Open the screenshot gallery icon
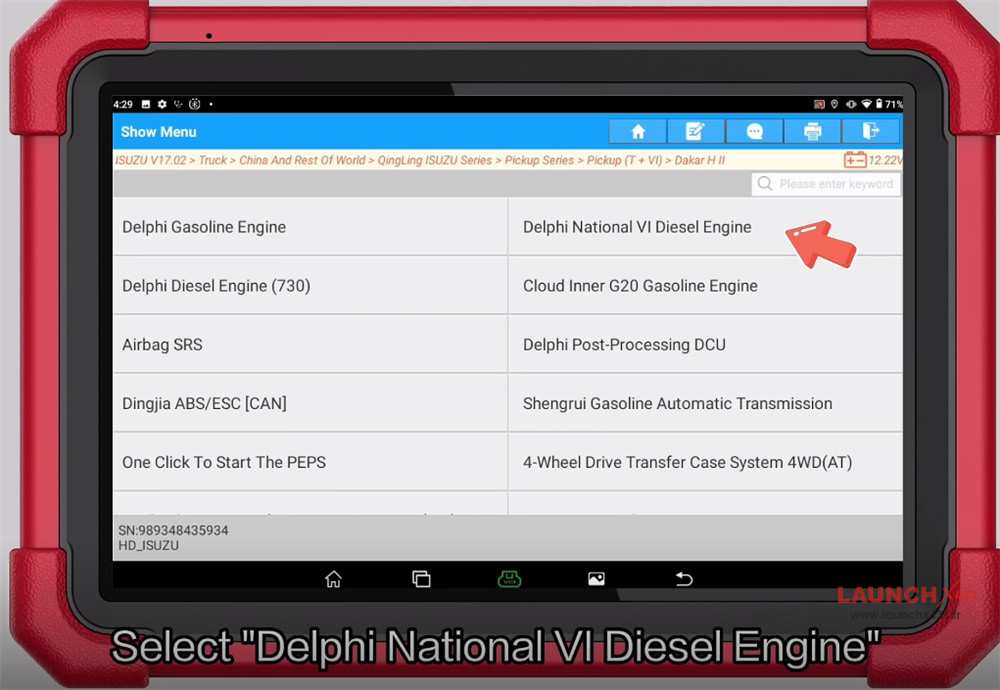This screenshot has height=690, width=1000. (596, 579)
